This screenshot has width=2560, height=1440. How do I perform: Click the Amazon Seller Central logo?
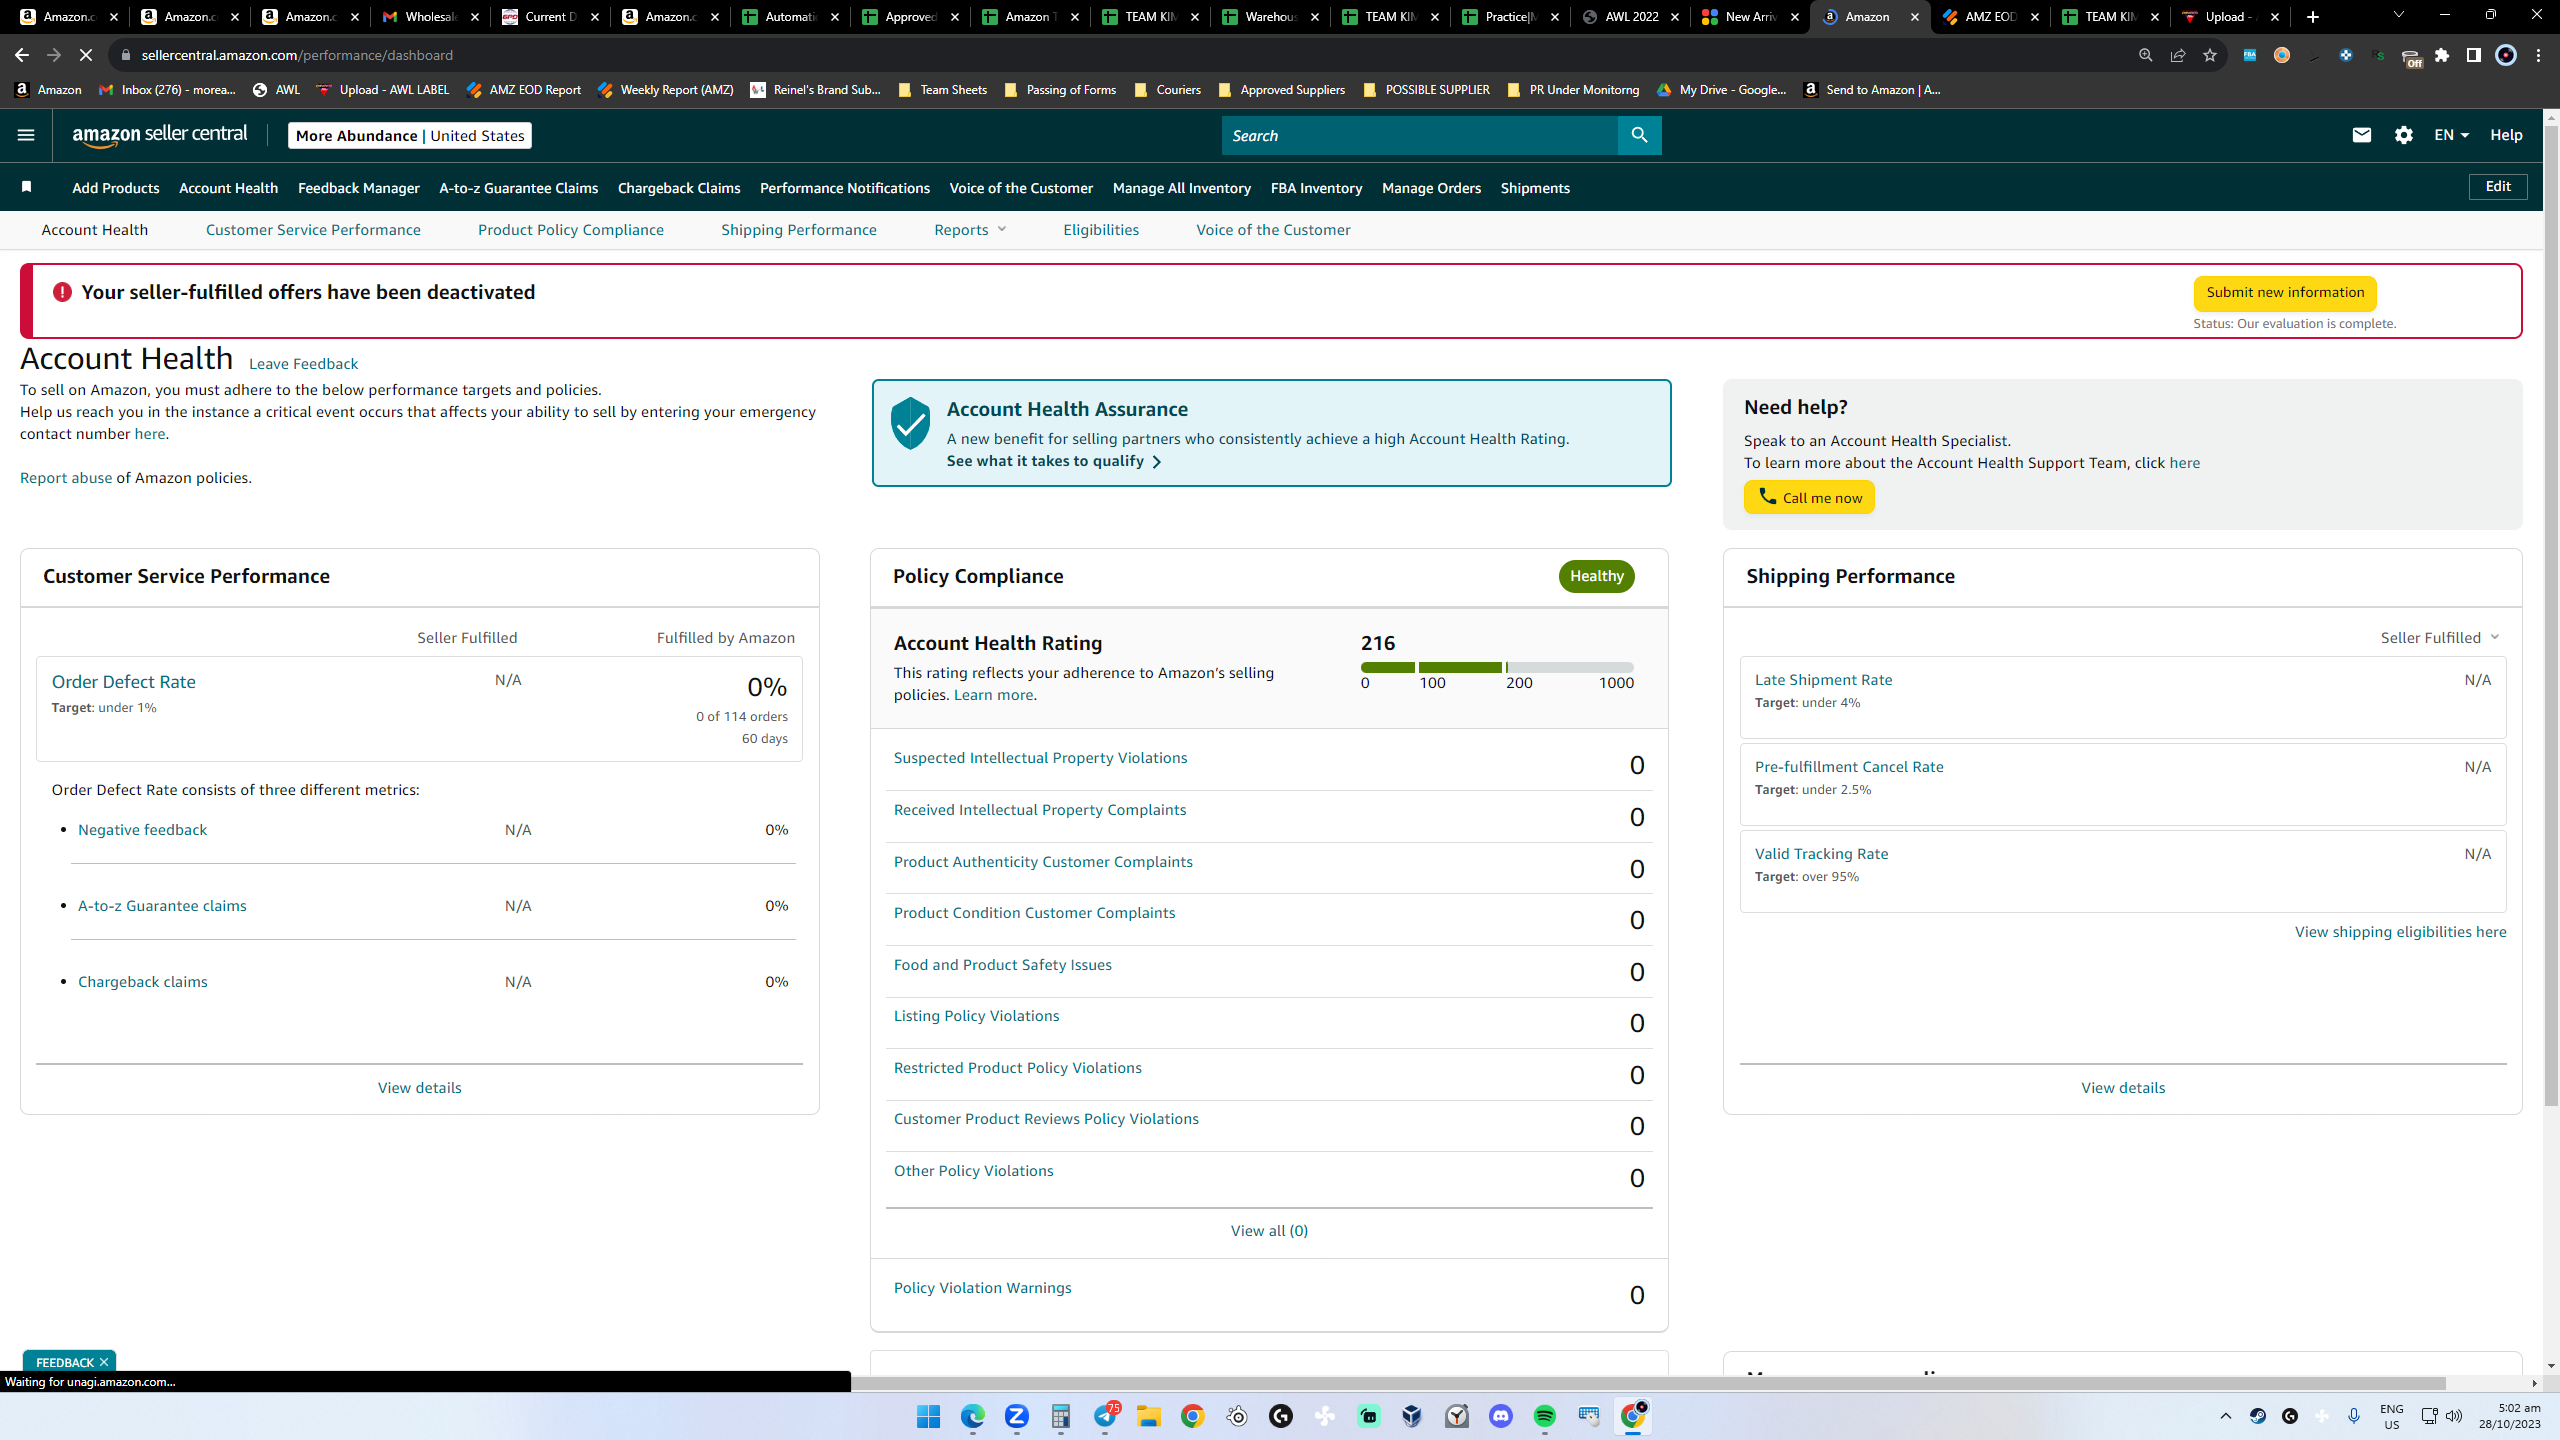160,135
